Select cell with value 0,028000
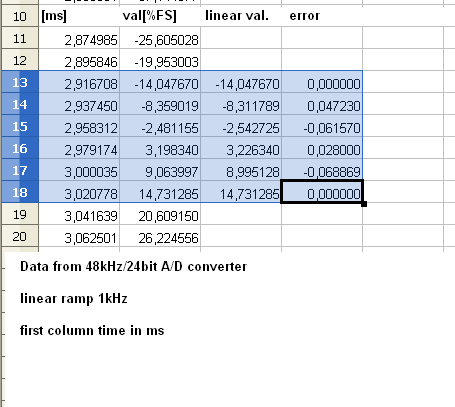Image resolution: width=455 pixels, height=407 pixels. pyautogui.click(x=322, y=148)
